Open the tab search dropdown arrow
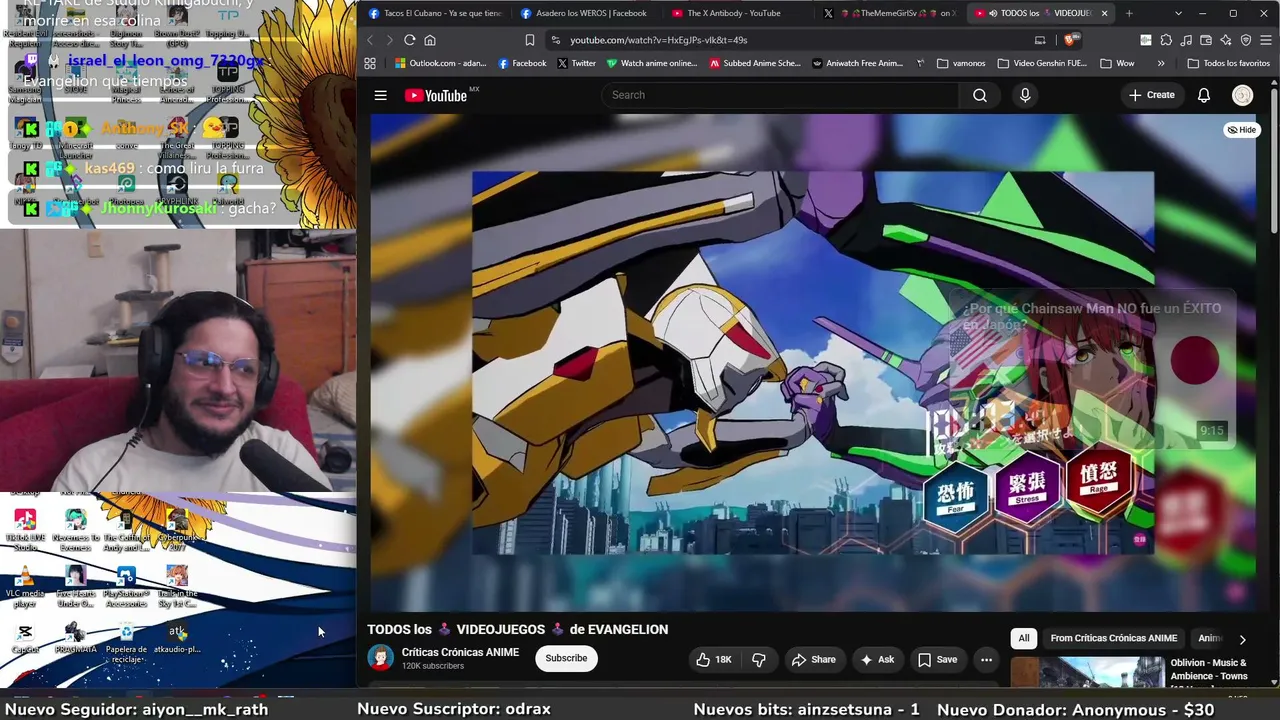Screen dimensions: 1280x720 coord(1178,13)
